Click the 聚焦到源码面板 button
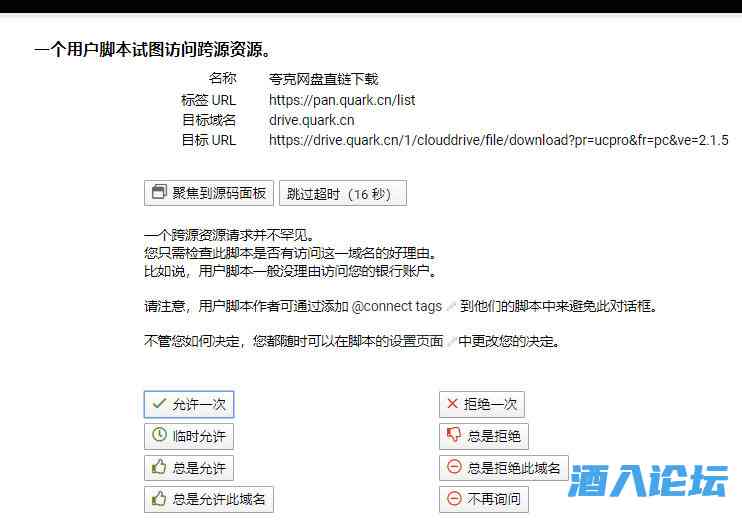This screenshot has height=523, width=742. tap(209, 193)
